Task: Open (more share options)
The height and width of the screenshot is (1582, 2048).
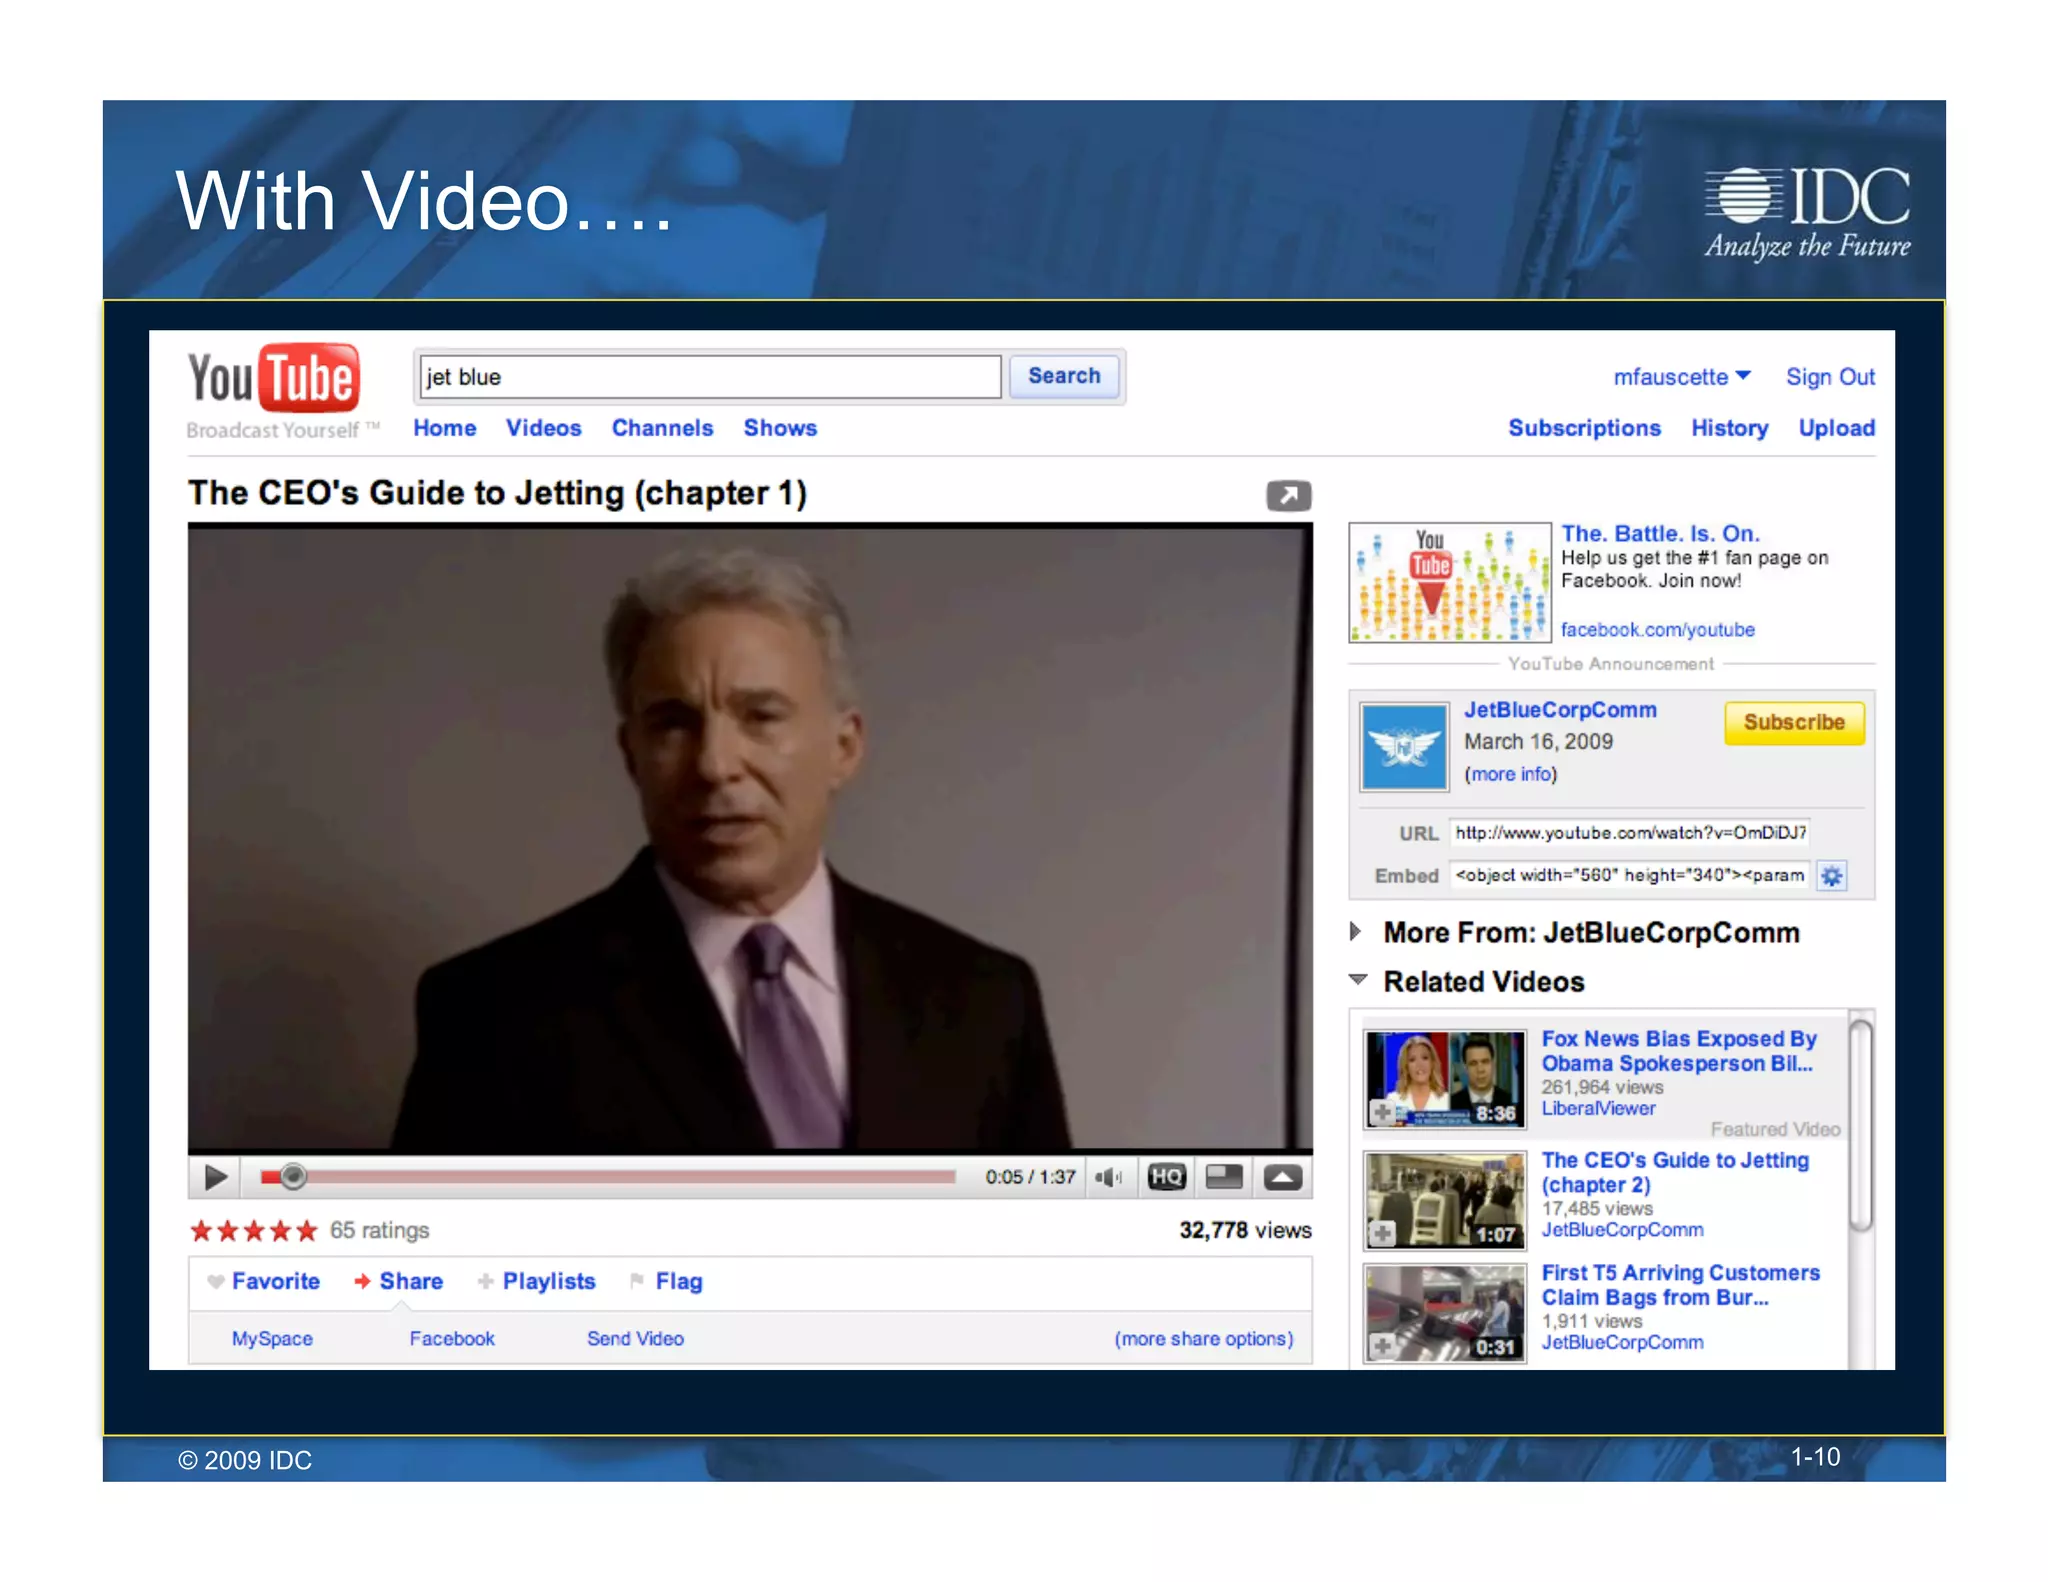Action: 1204,1338
